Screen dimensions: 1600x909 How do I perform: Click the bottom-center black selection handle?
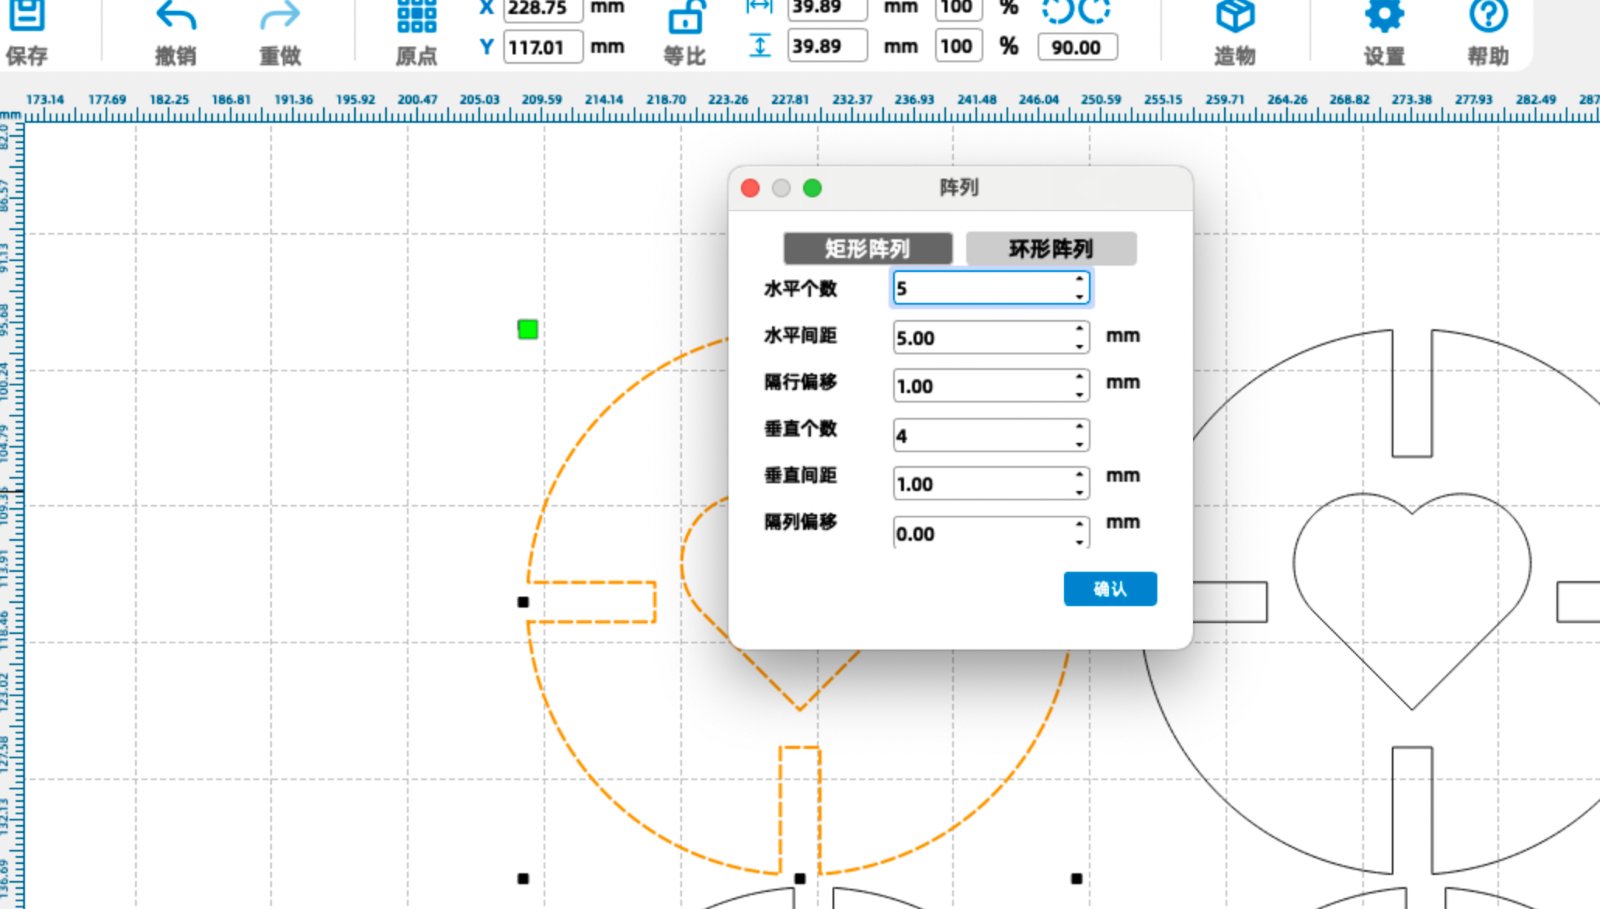[800, 879]
